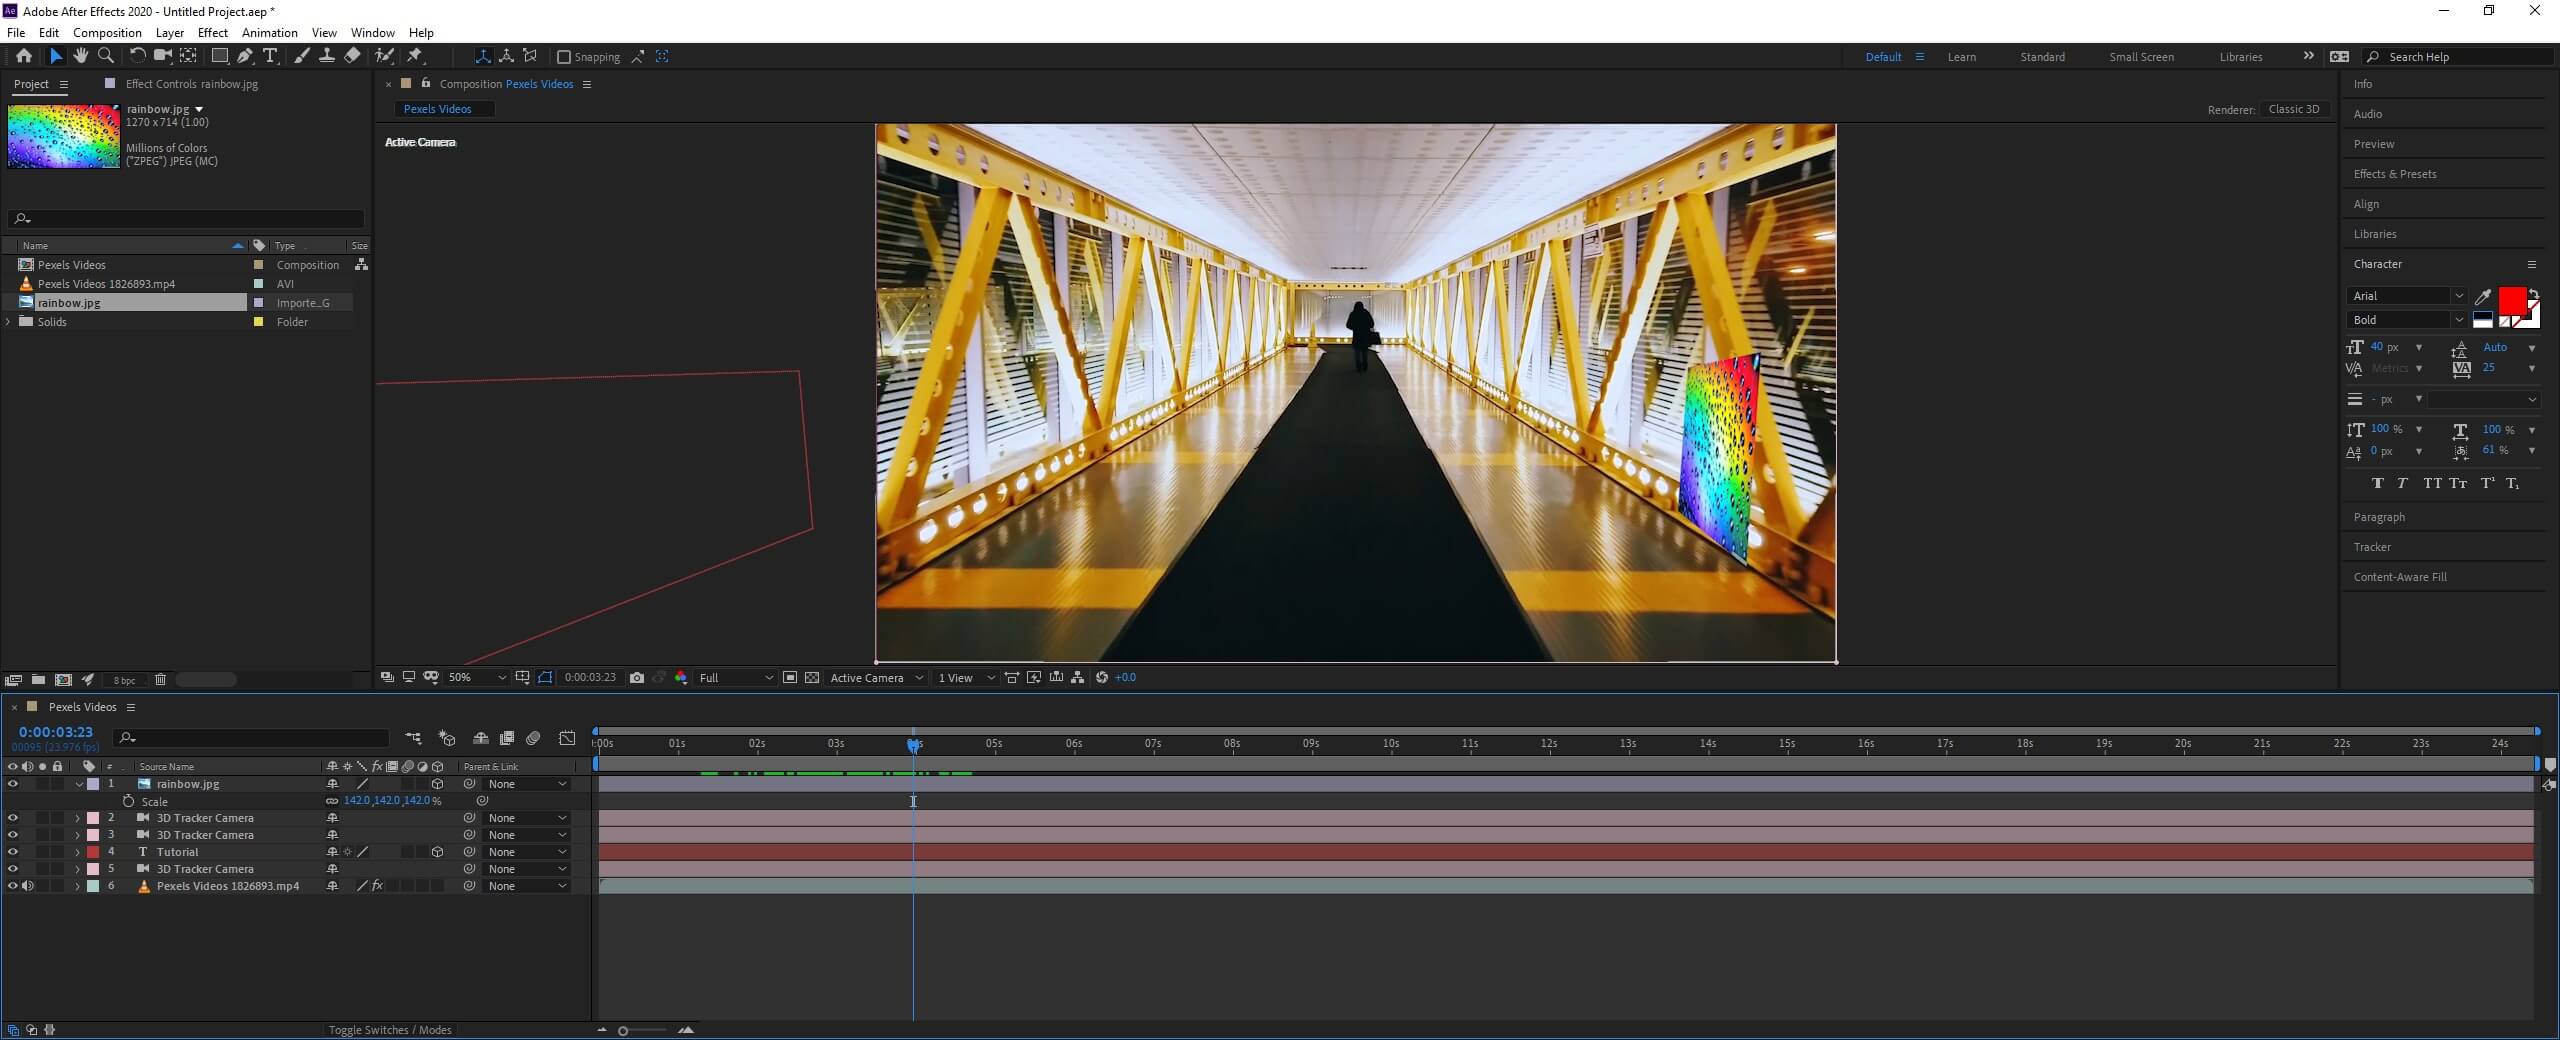2560x1040 pixels.
Task: Take a snapshot with camera icon
Action: click(637, 678)
